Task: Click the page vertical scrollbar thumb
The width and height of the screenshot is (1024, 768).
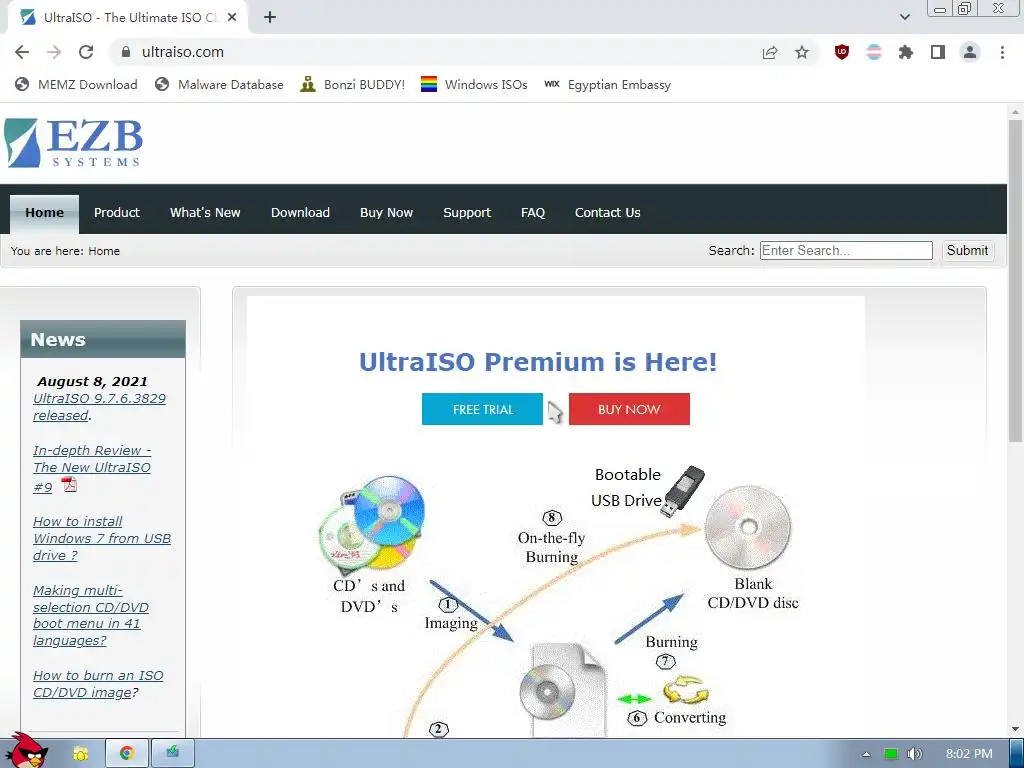Action: tap(1015, 281)
